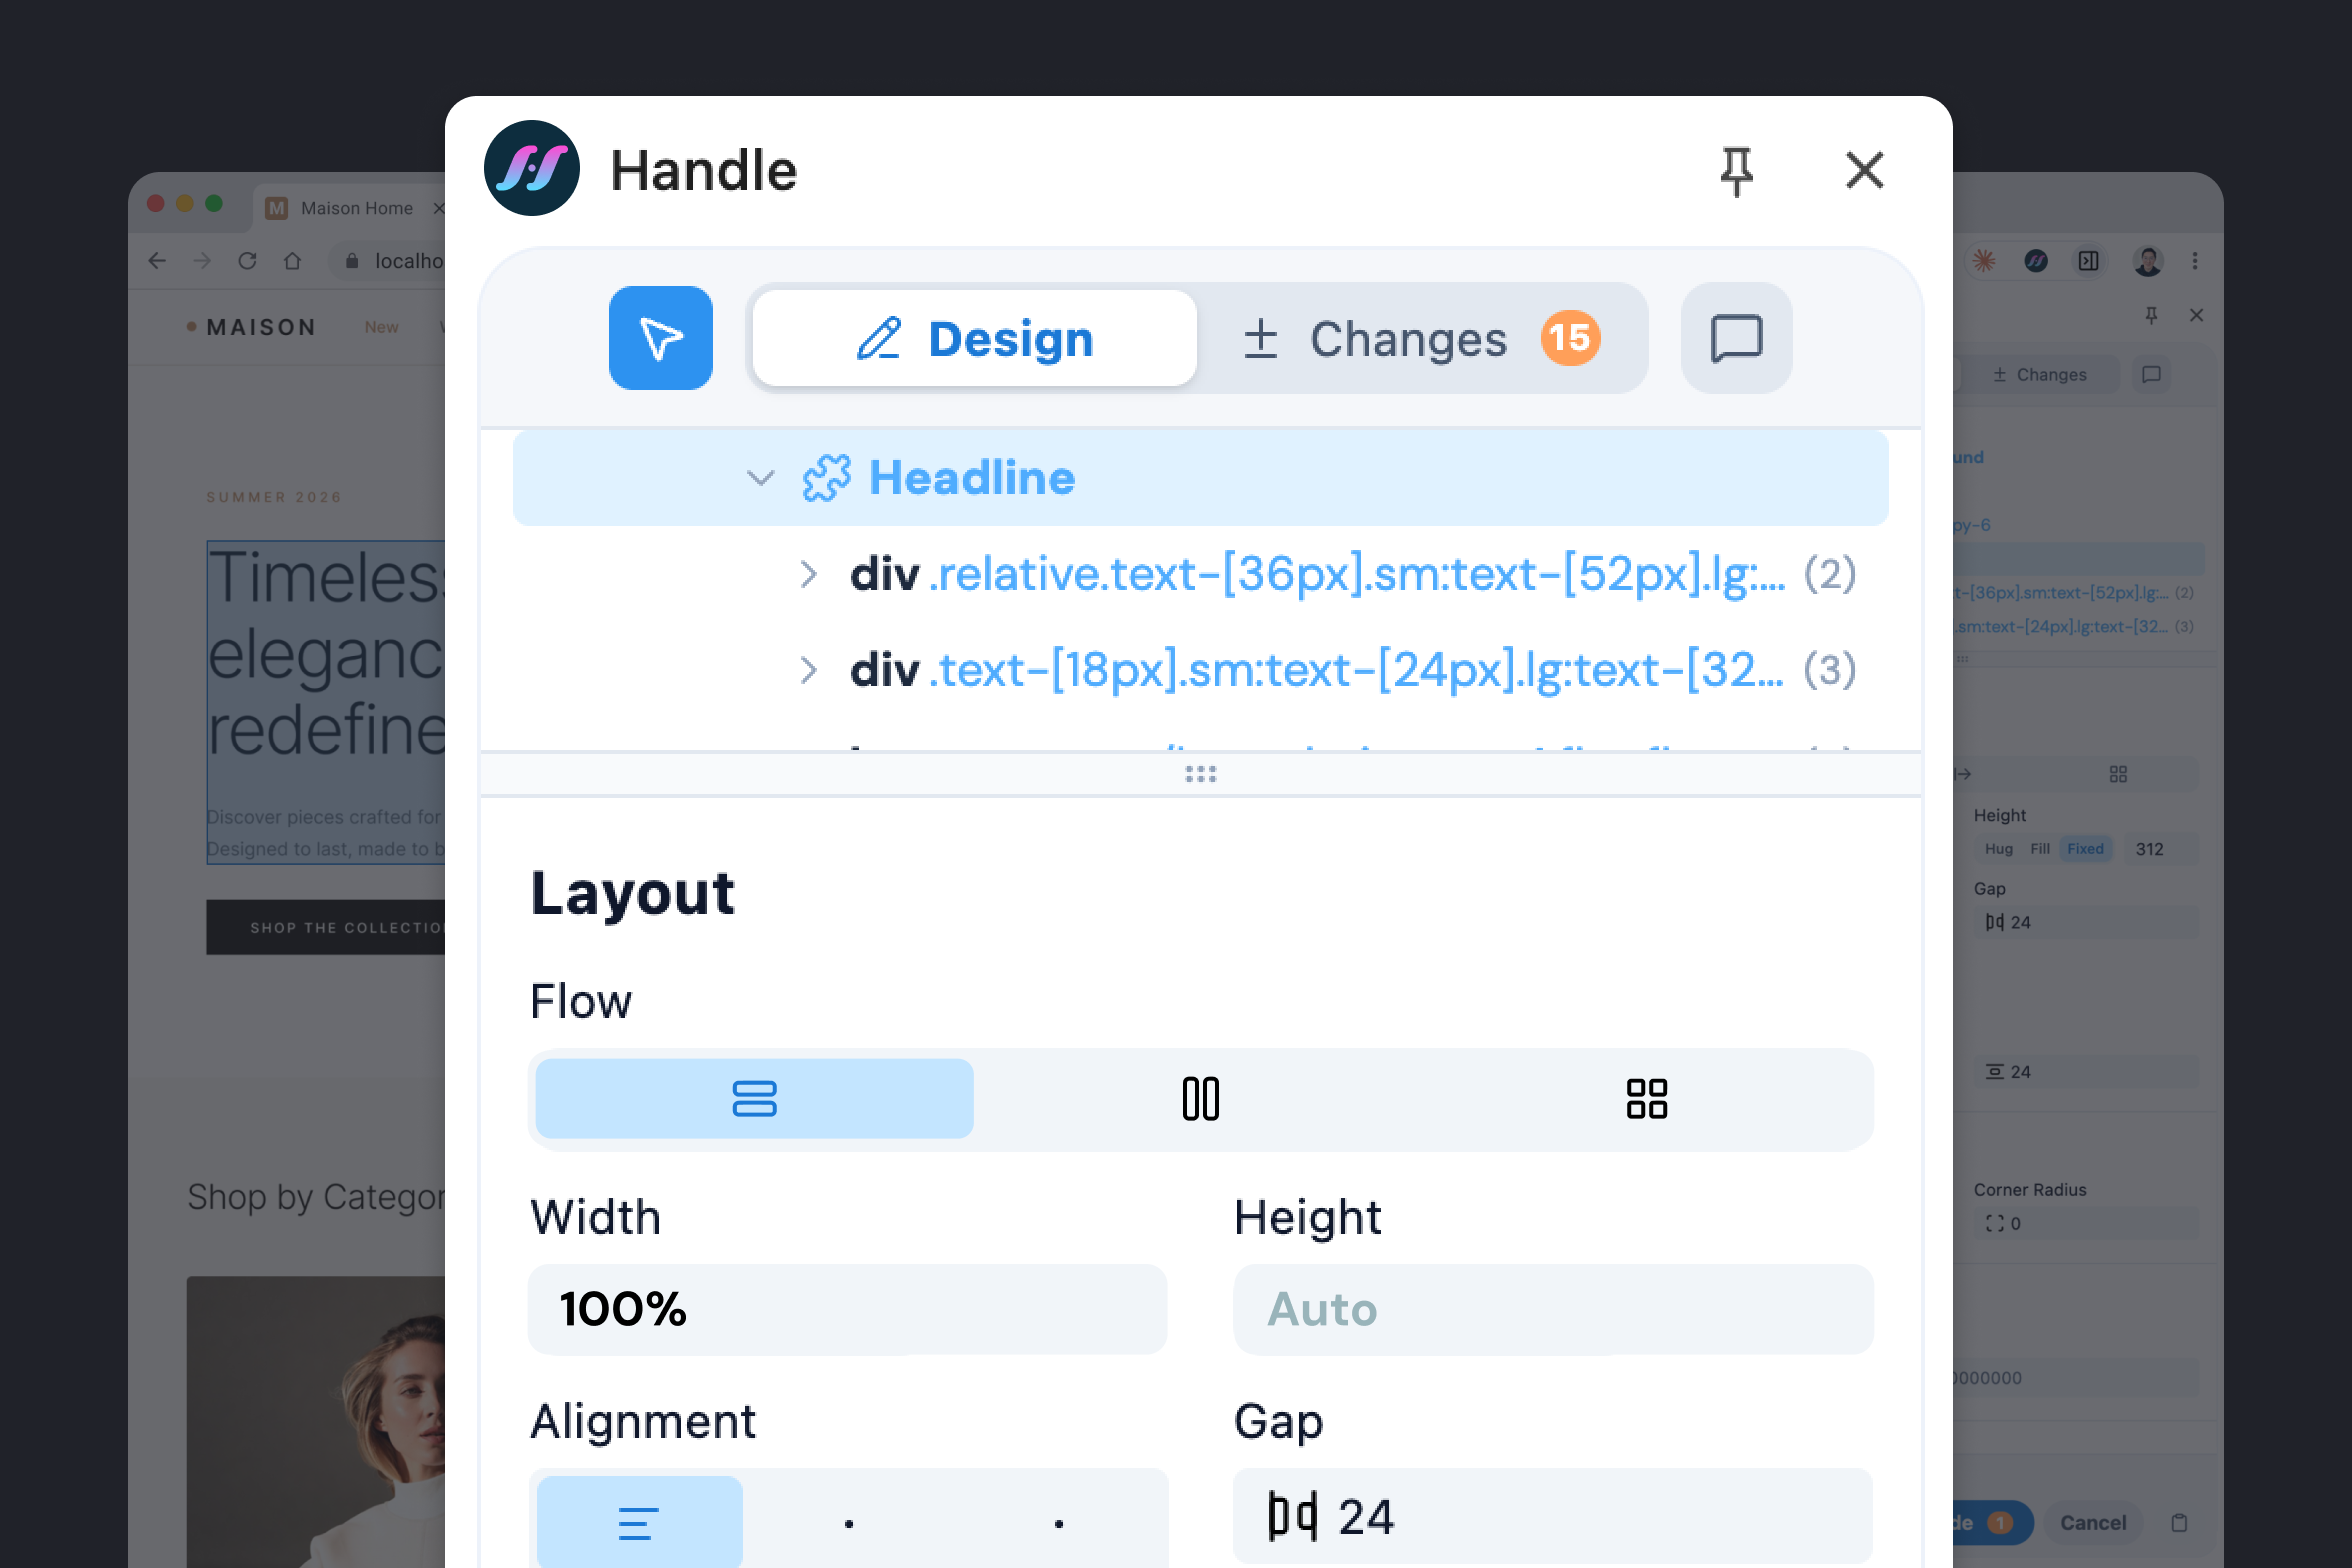Select vertical stack flow layout
This screenshot has width=2352, height=1568.
point(753,1099)
